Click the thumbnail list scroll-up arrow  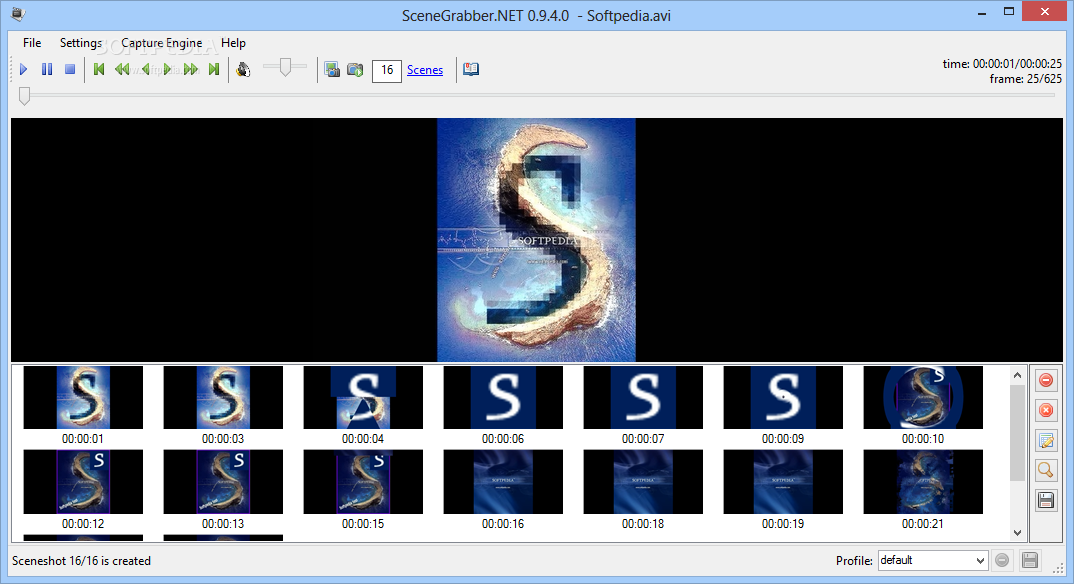1017,375
